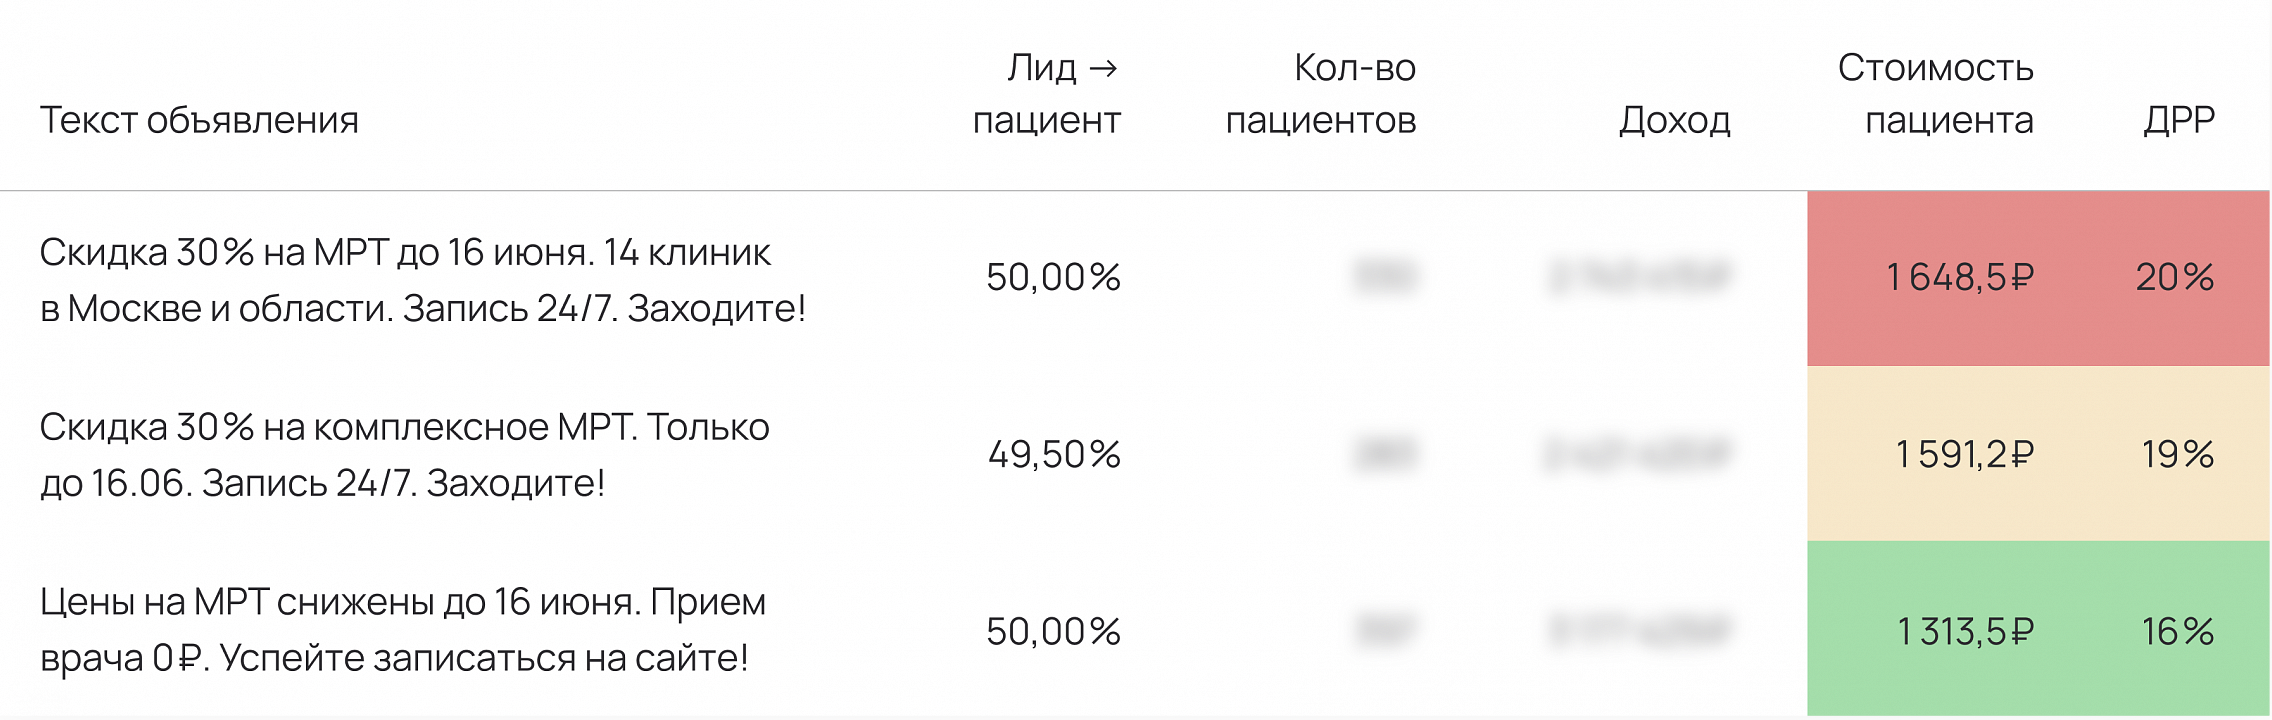Viewport: 2272px width, 720px height.
Task: Open ad text 'Скидка 30% на МРТ до 16 июня'
Action: point(422,280)
